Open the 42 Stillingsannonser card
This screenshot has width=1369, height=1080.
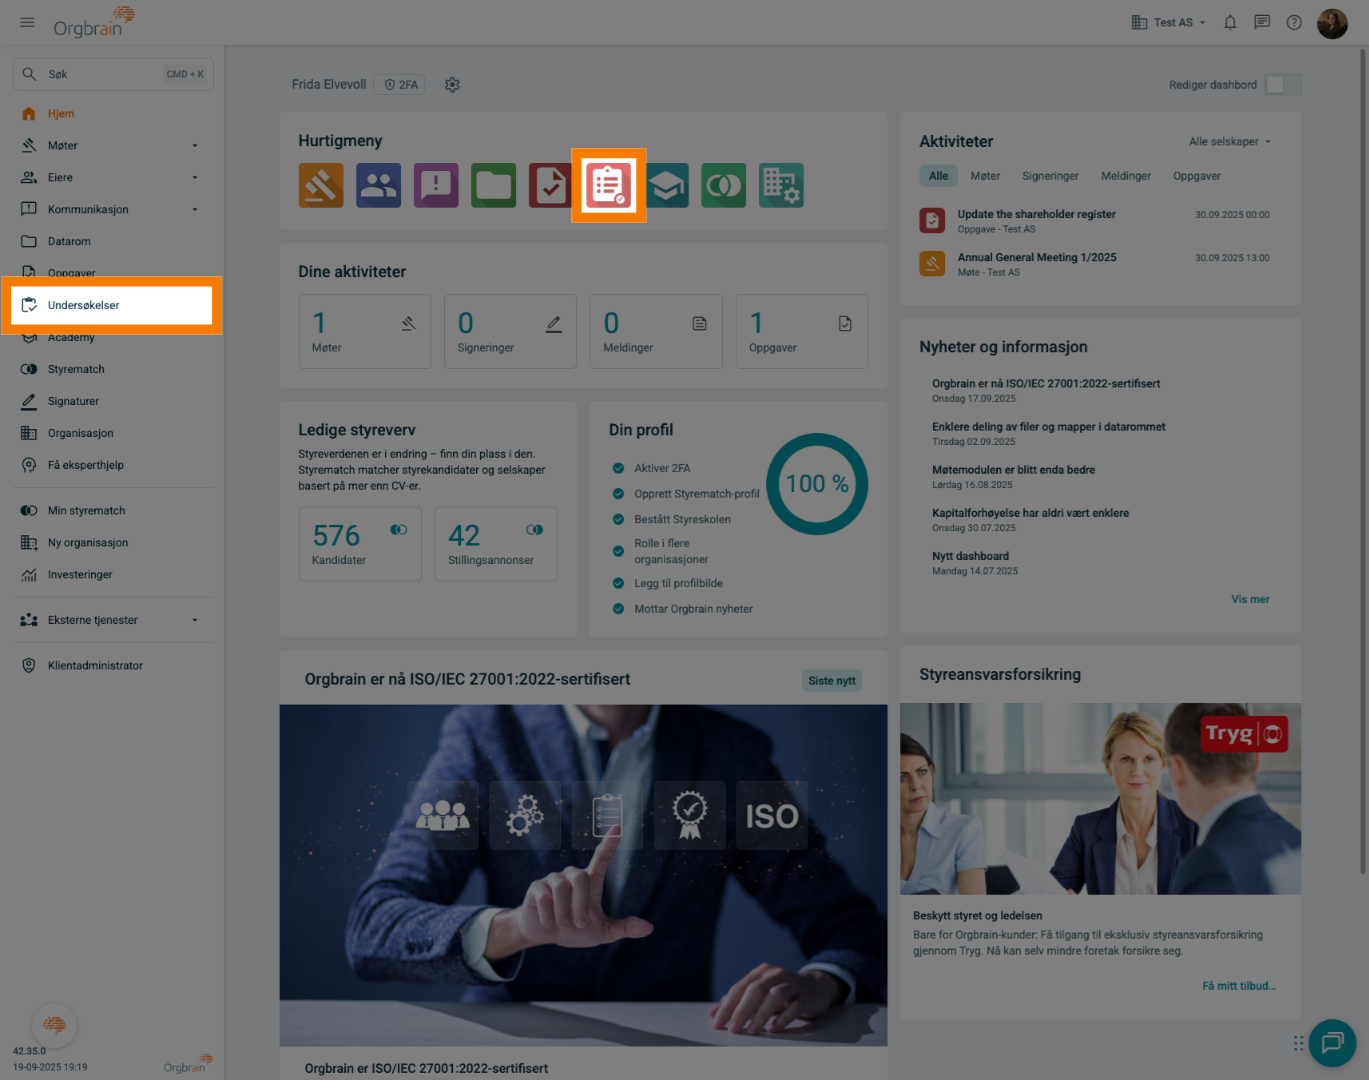coord(496,544)
